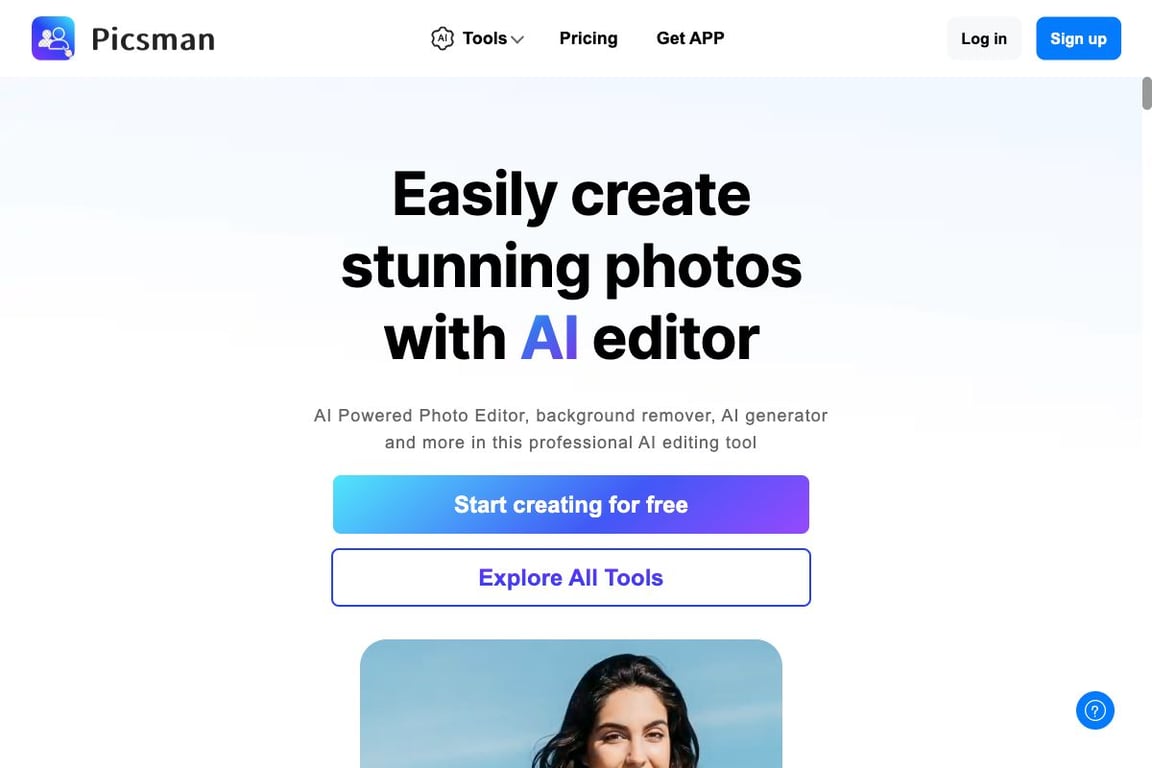Click the AI badge icon beside Tools
The width and height of the screenshot is (1152, 768).
click(x=442, y=38)
